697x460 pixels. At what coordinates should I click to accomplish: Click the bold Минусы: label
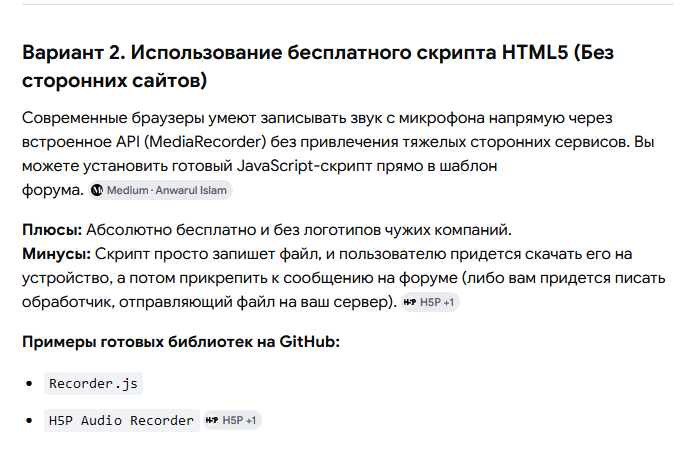(x=56, y=254)
